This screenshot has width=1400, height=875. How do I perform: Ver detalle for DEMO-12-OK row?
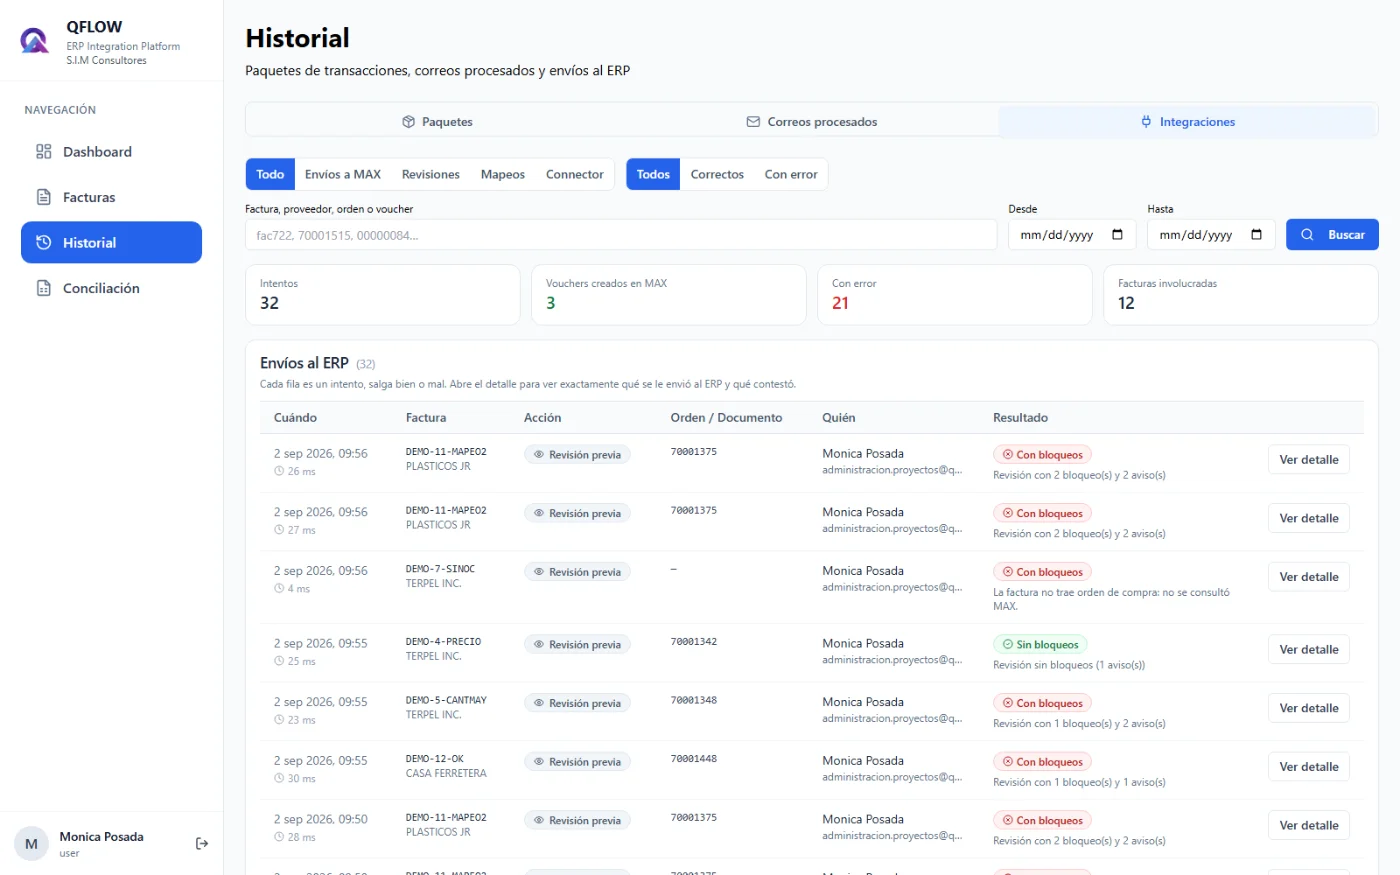click(1309, 767)
